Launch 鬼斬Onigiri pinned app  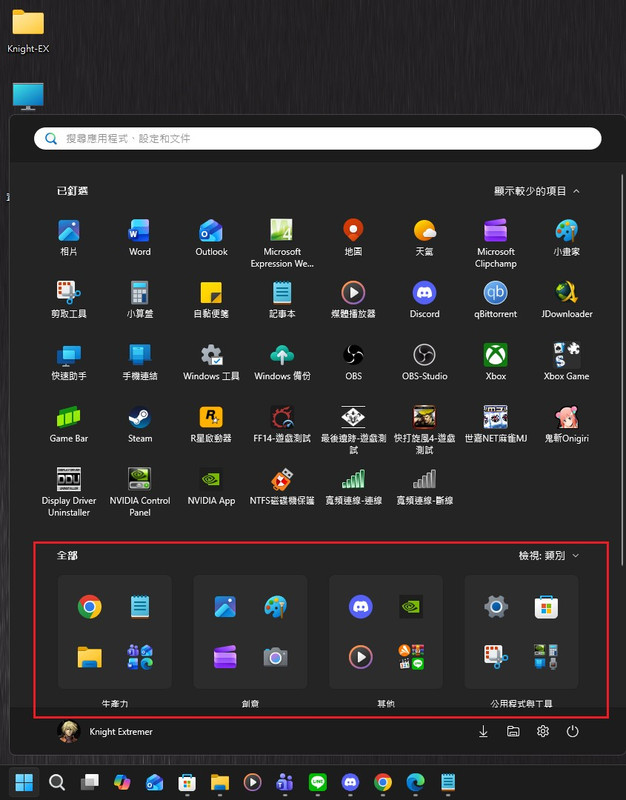click(566, 424)
